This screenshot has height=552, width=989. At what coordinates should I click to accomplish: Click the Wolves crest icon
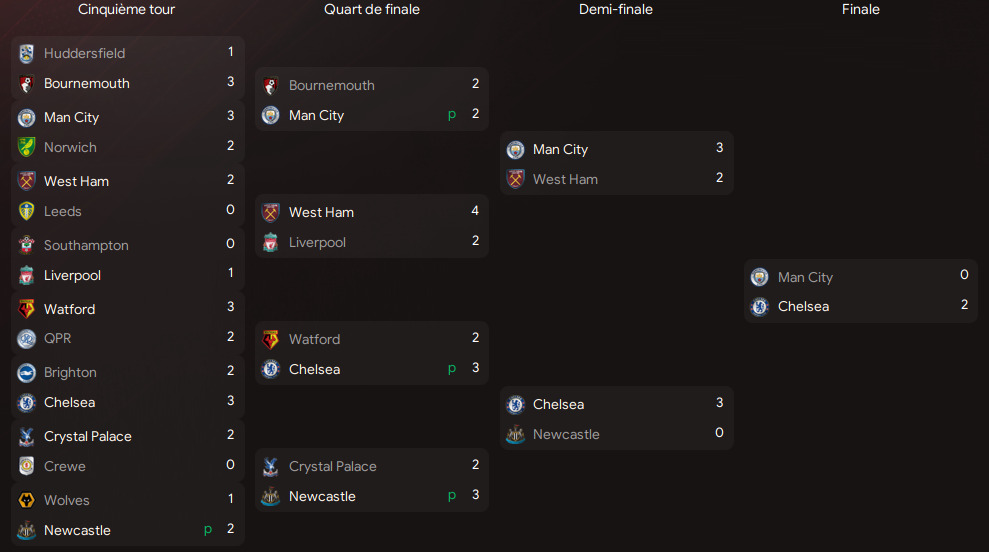pyautogui.click(x=27, y=500)
